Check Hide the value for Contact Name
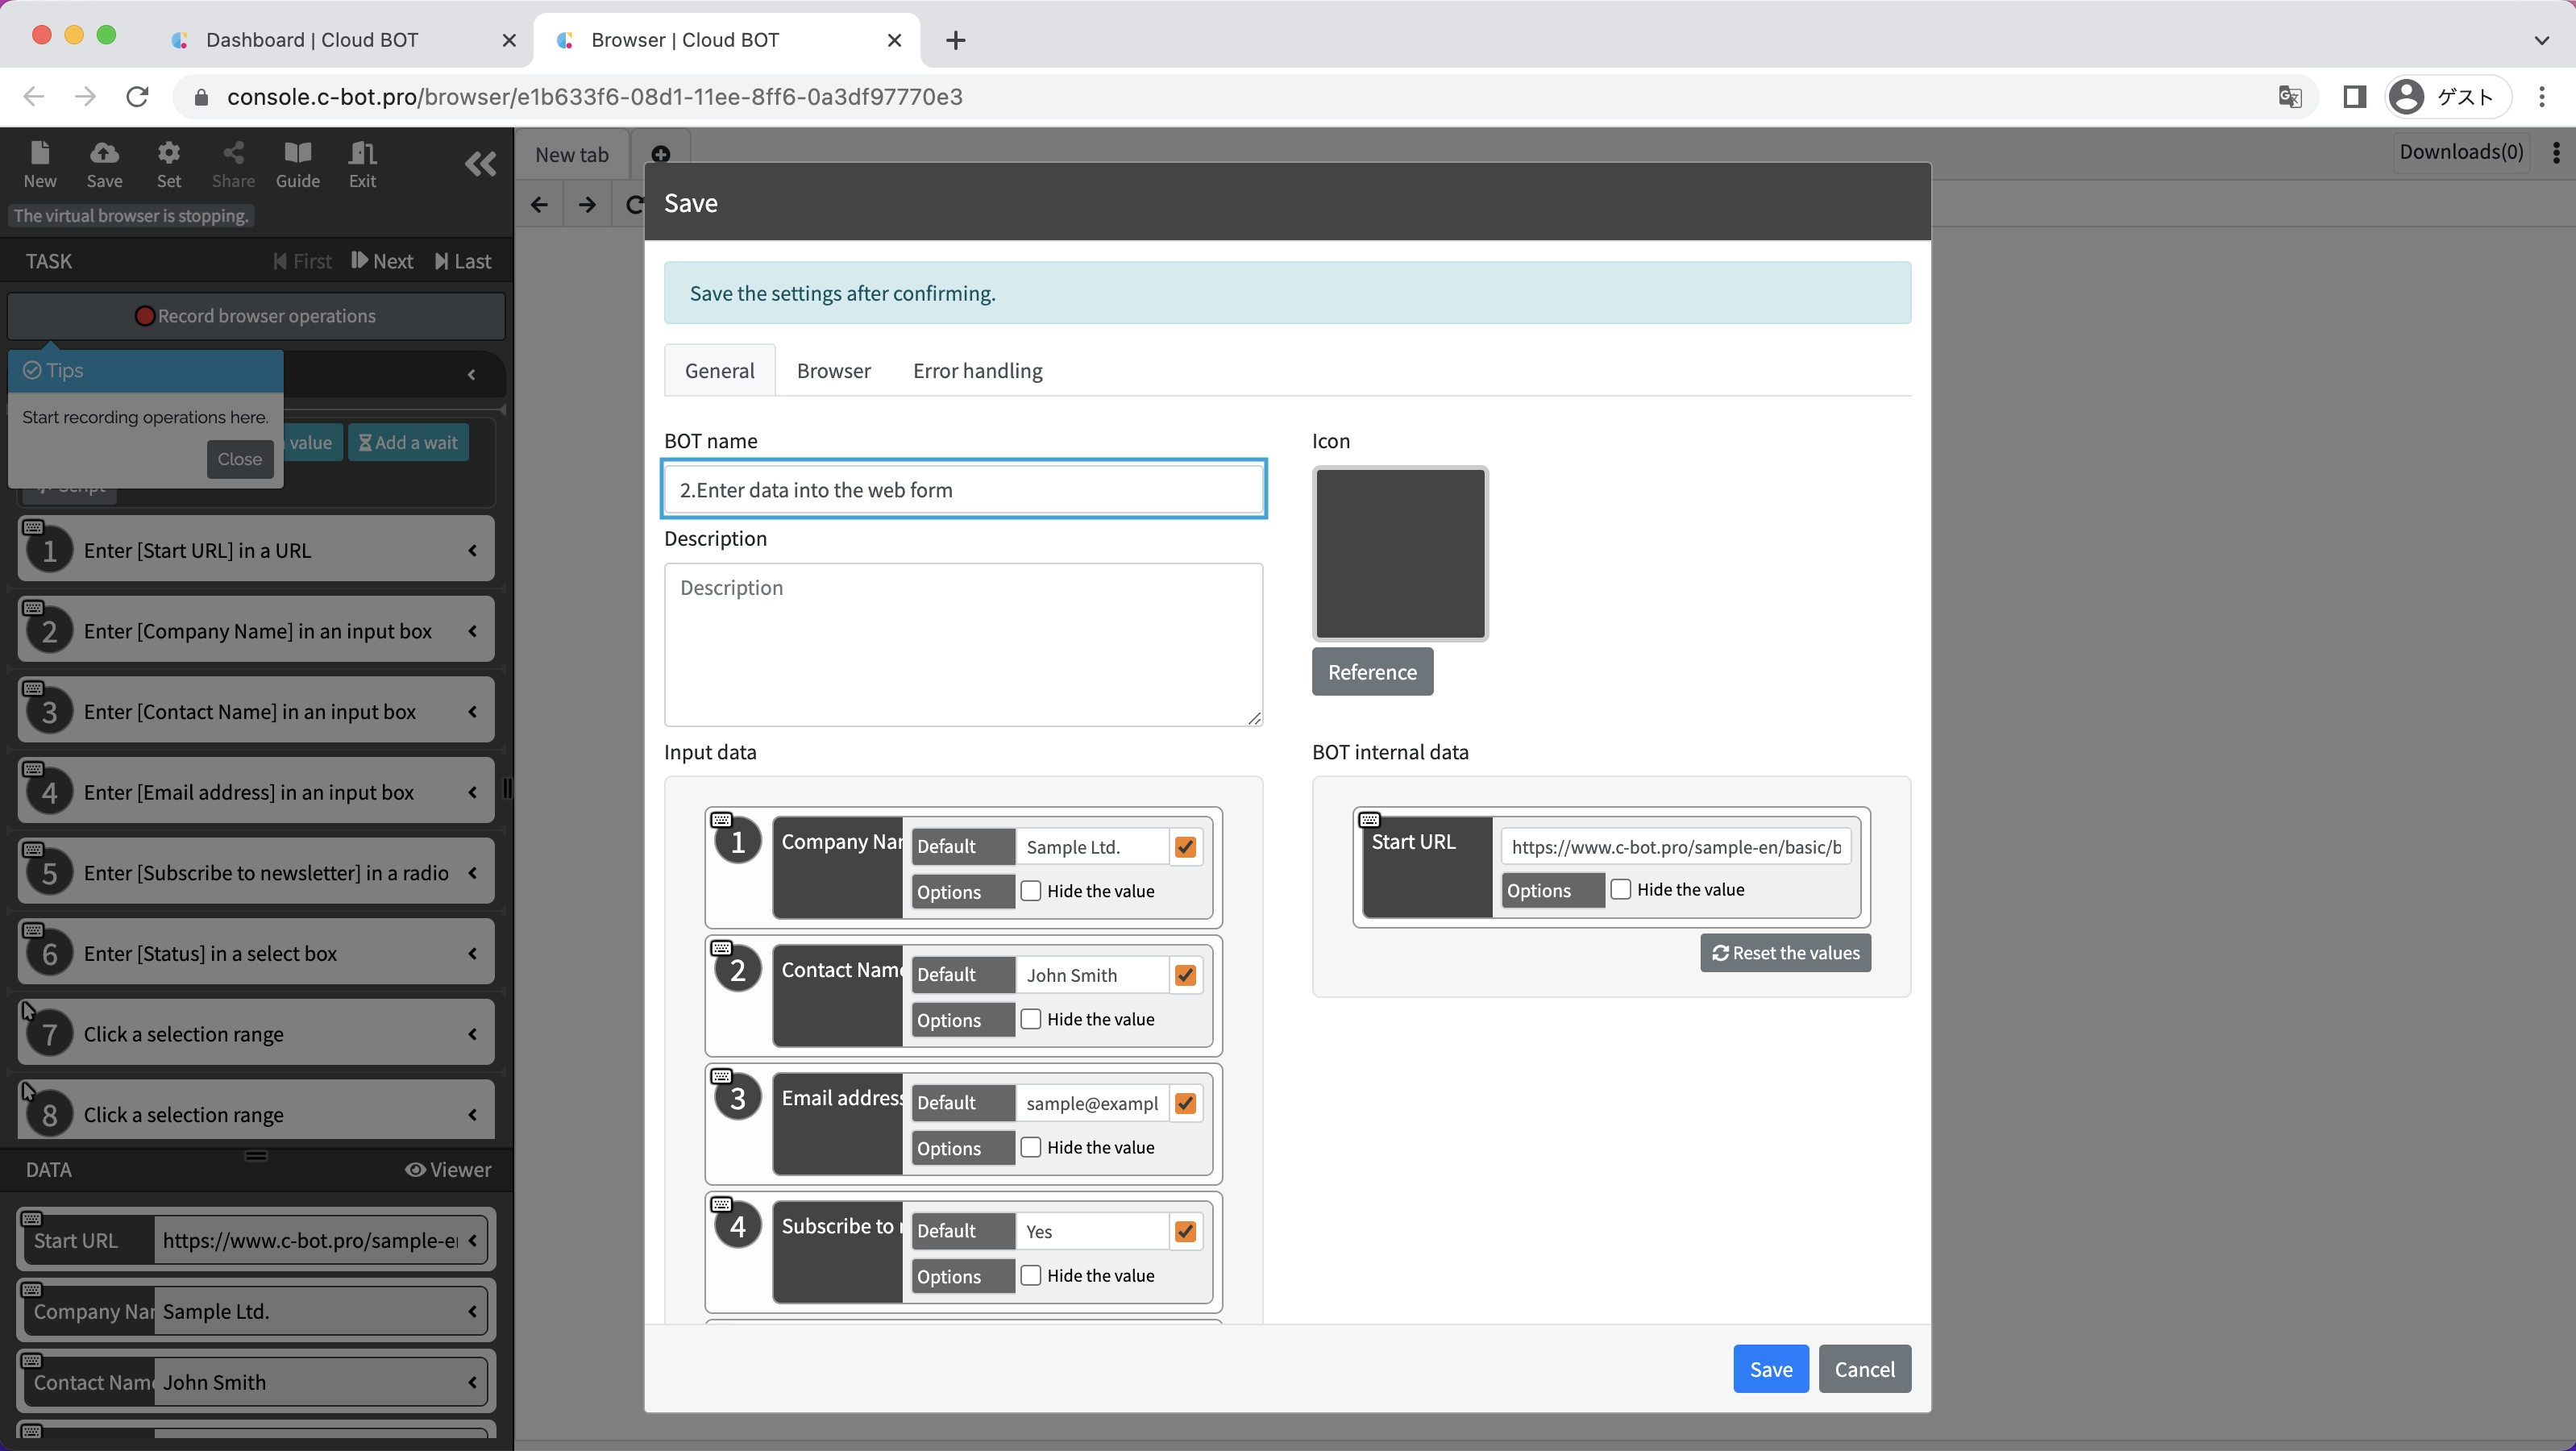Screen dimensions: 2576x1451 [1031, 1019]
